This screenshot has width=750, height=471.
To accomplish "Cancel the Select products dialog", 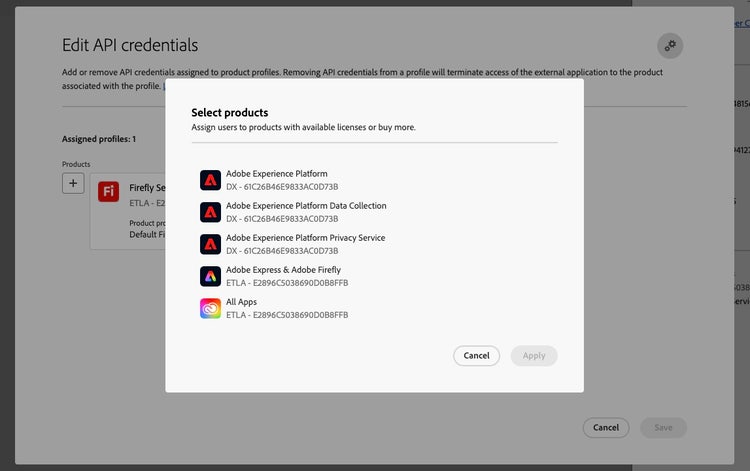I will click(476, 356).
